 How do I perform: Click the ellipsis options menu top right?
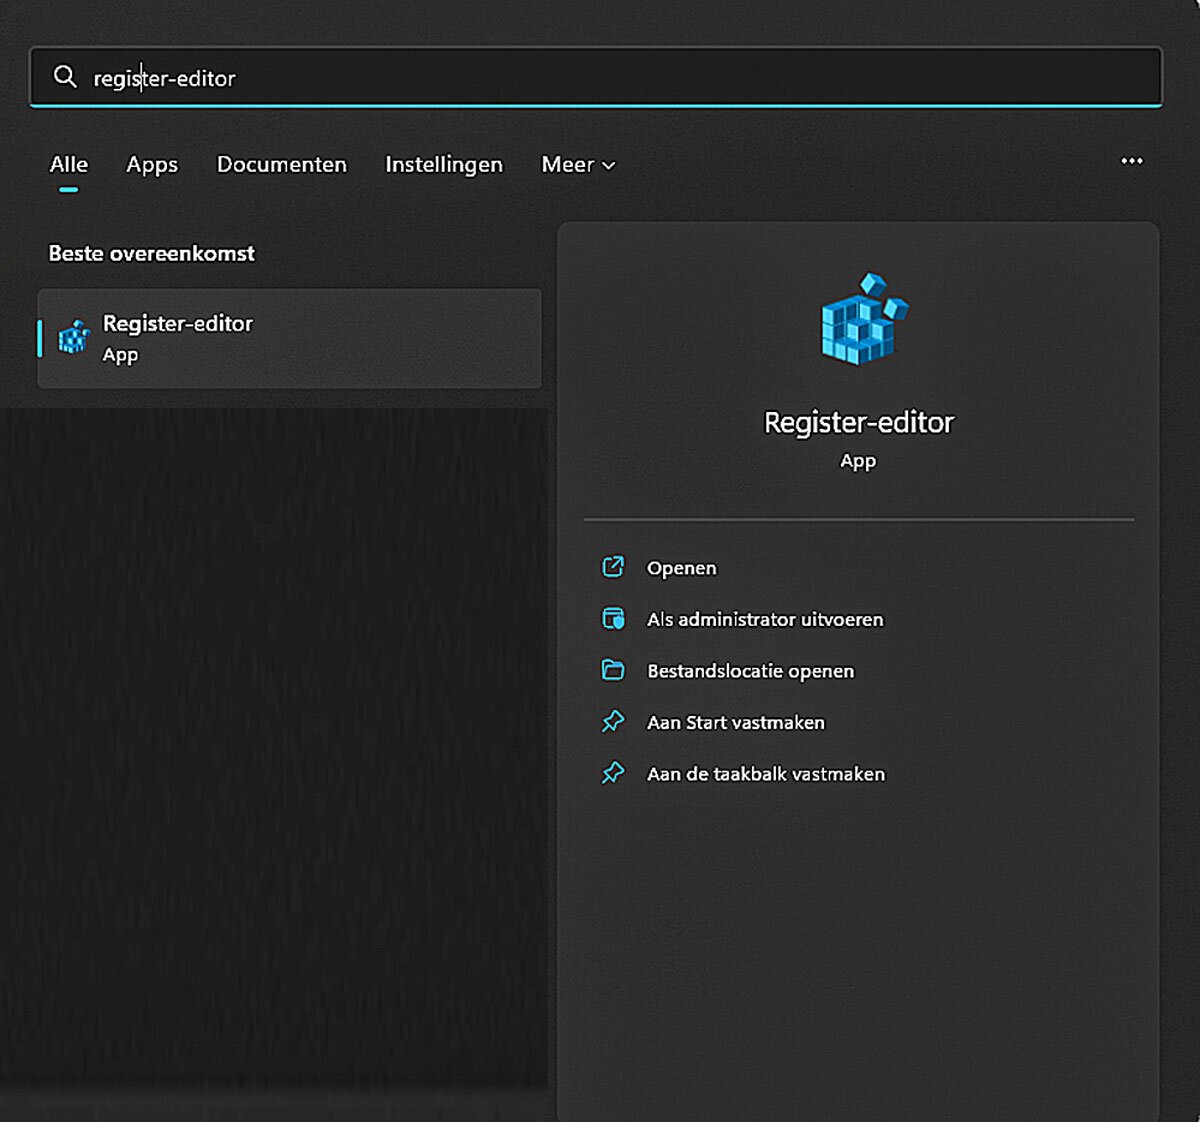tap(1133, 161)
